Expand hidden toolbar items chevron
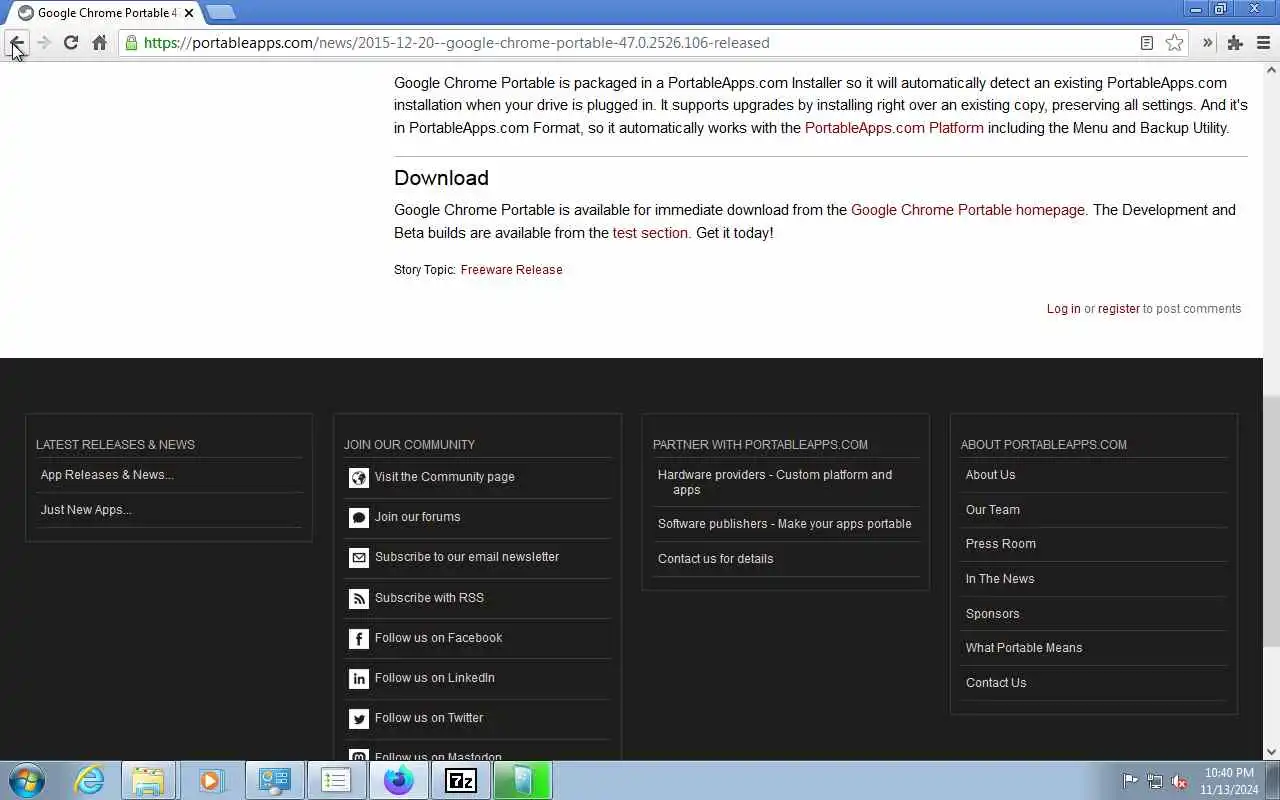 pyautogui.click(x=1207, y=43)
